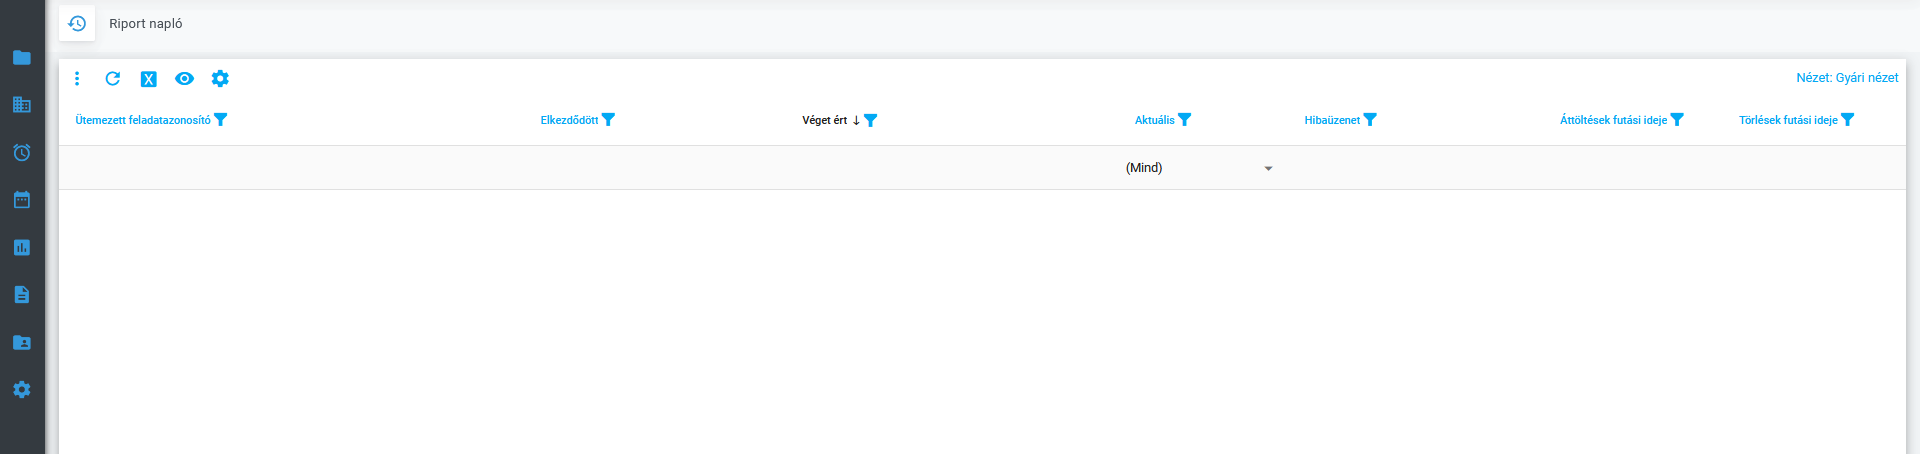Open the alarm clock icon in sidebar
Viewport: 1920px width, 454px height.
pyautogui.click(x=22, y=152)
